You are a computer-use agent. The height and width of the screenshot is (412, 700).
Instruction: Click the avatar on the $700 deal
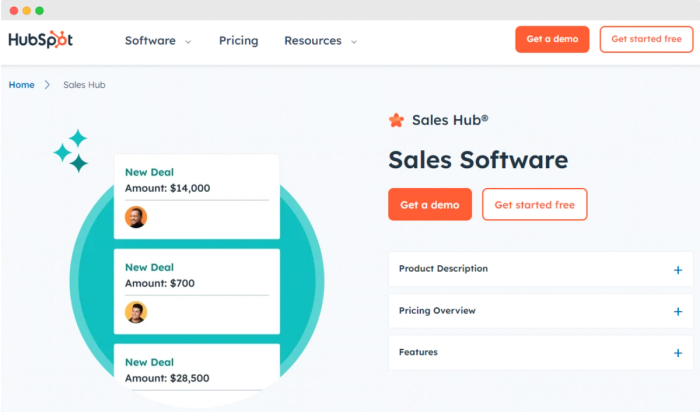coord(136,312)
